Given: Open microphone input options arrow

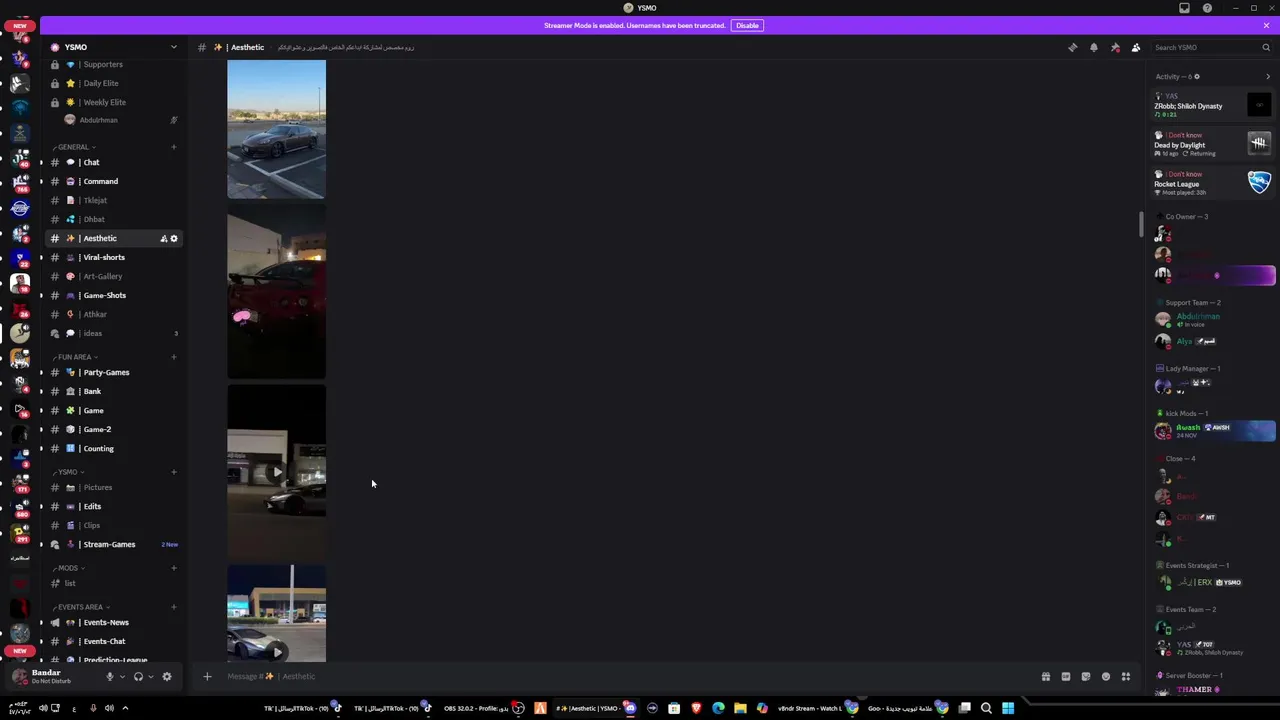Looking at the screenshot, I should [123, 676].
